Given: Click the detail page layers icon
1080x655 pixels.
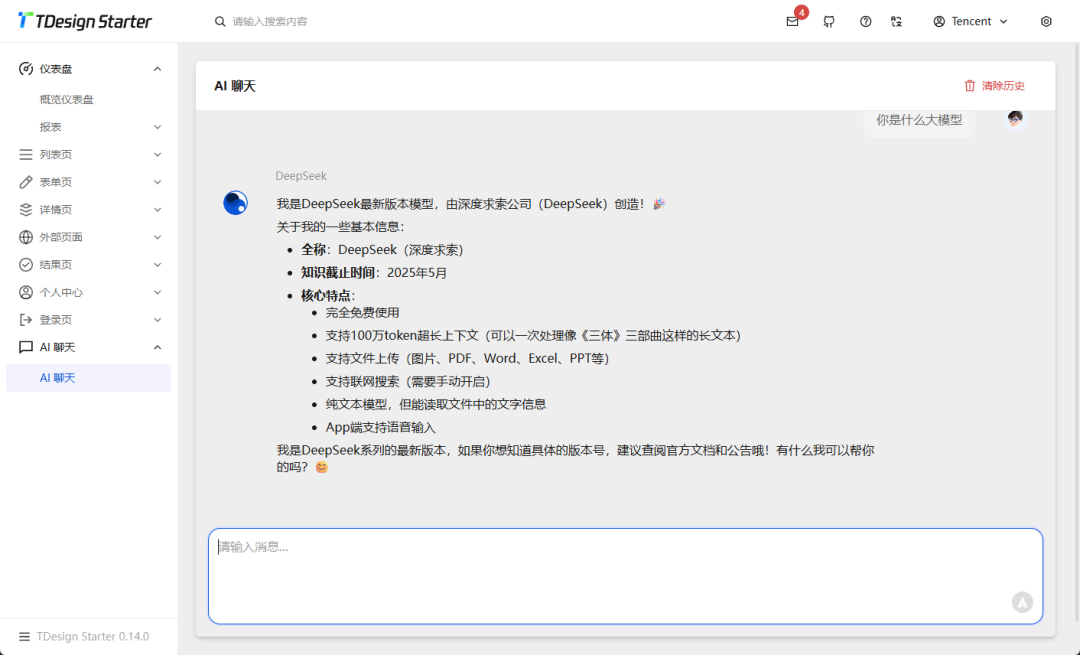Looking at the screenshot, I should pos(25,209).
